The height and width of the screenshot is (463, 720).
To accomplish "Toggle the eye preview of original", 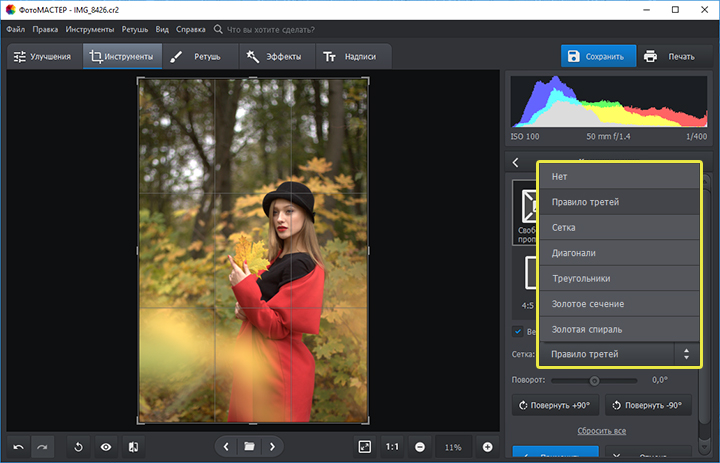I will click(105, 446).
